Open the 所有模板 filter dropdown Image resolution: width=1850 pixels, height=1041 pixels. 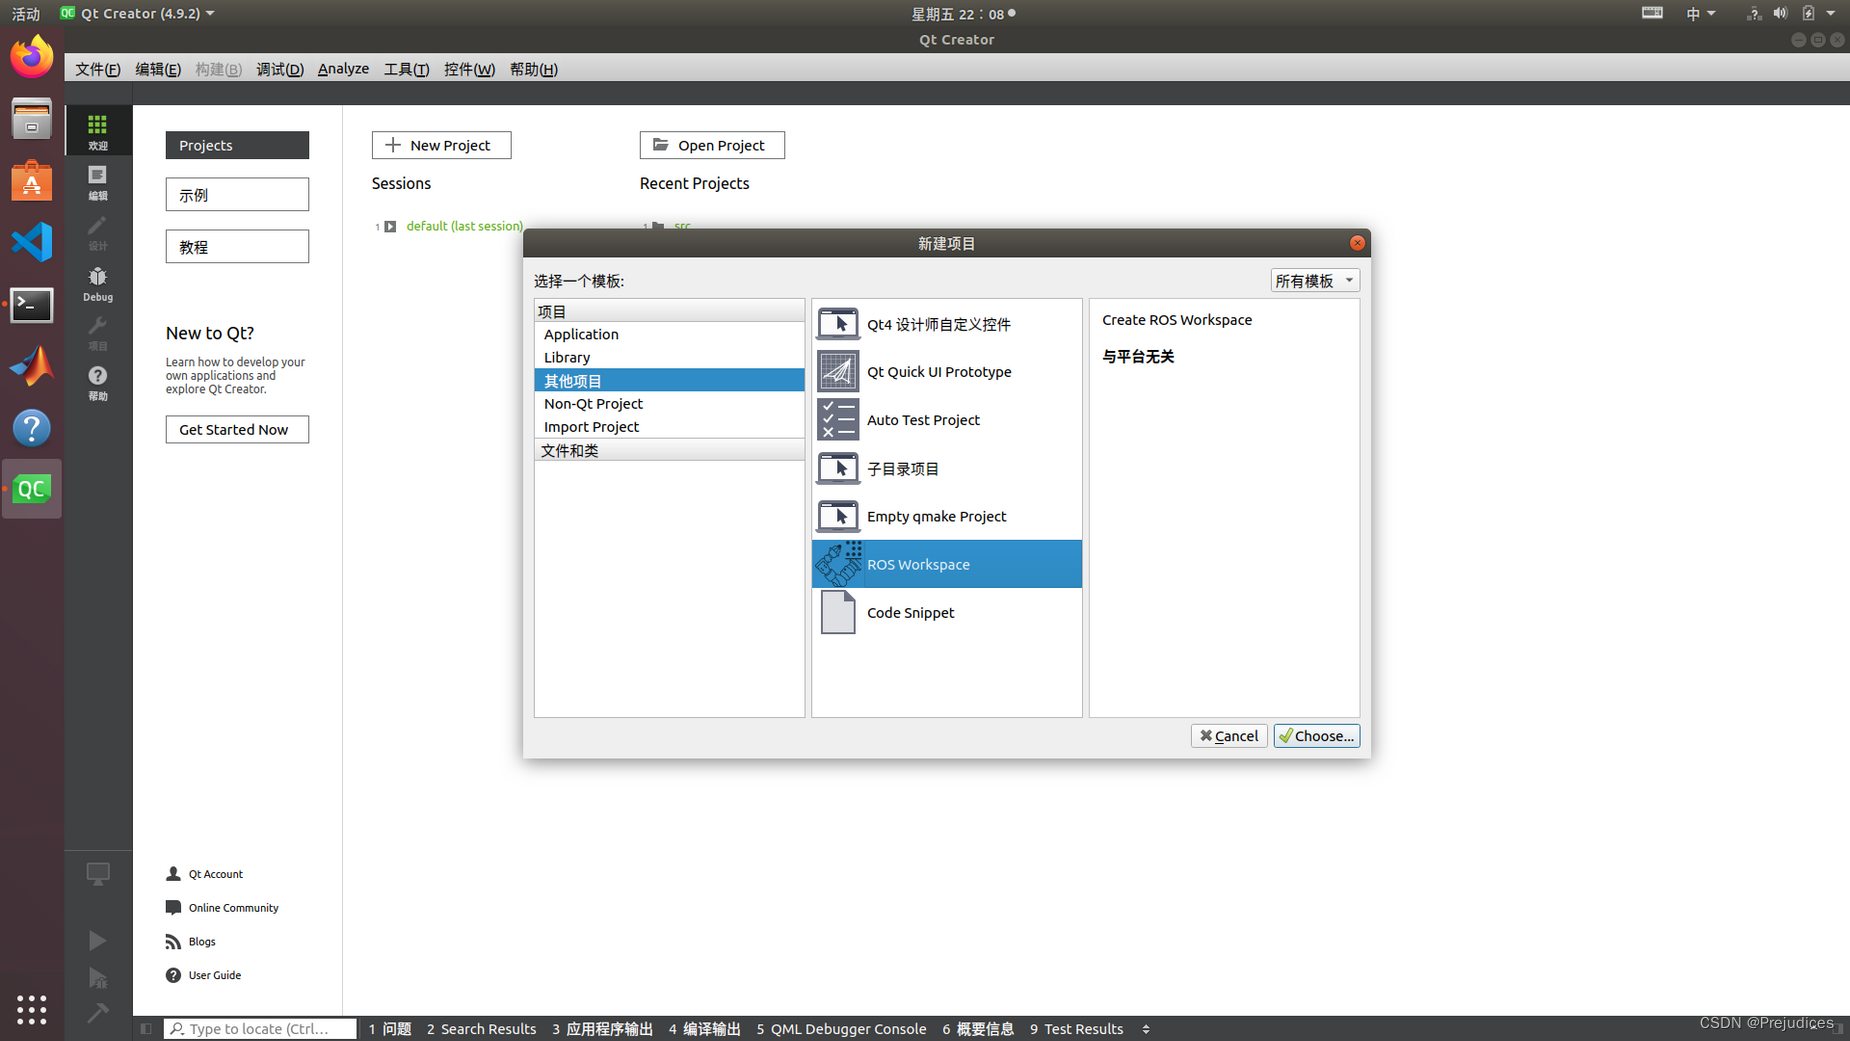(x=1314, y=281)
